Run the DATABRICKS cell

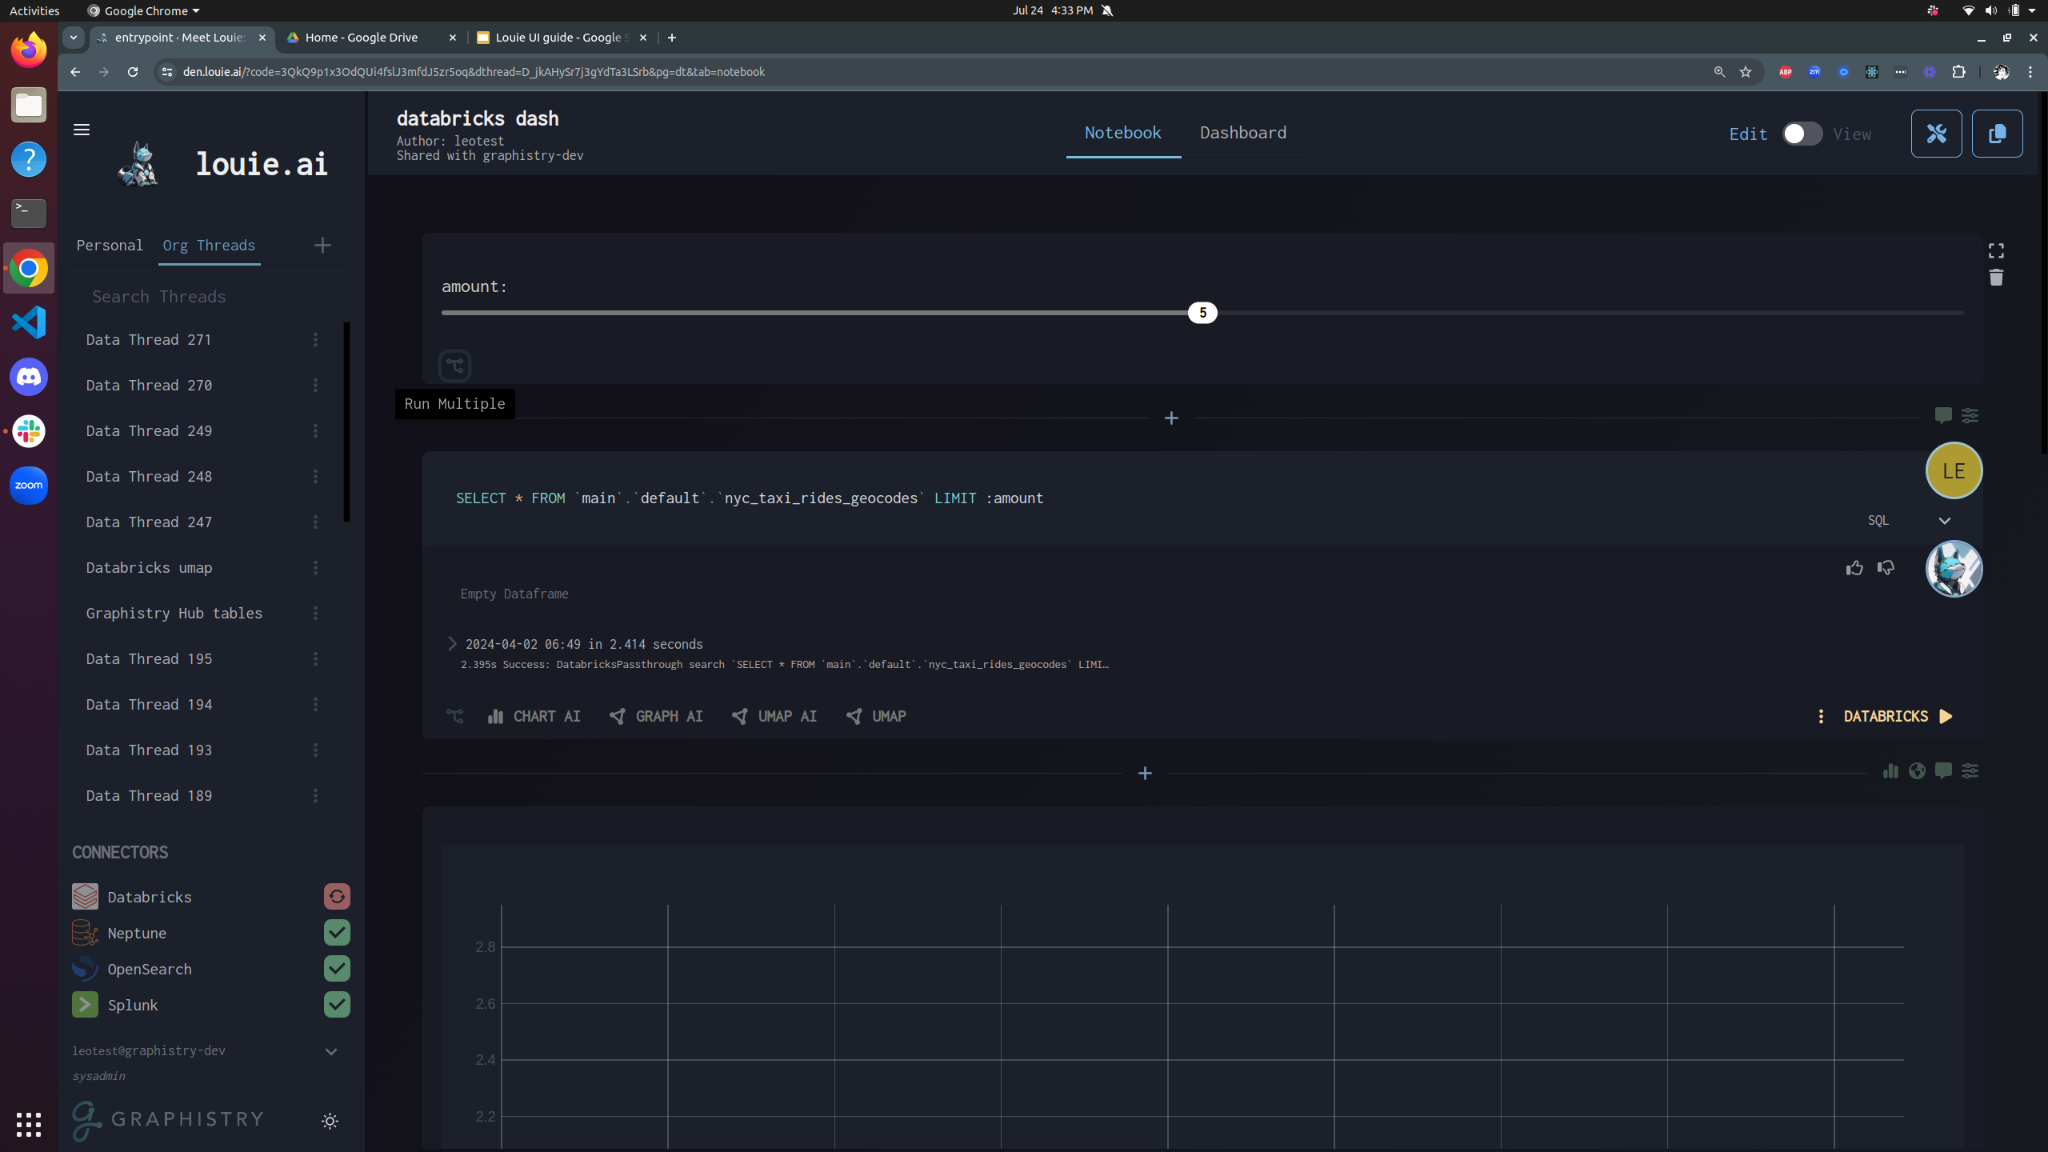click(x=1898, y=716)
